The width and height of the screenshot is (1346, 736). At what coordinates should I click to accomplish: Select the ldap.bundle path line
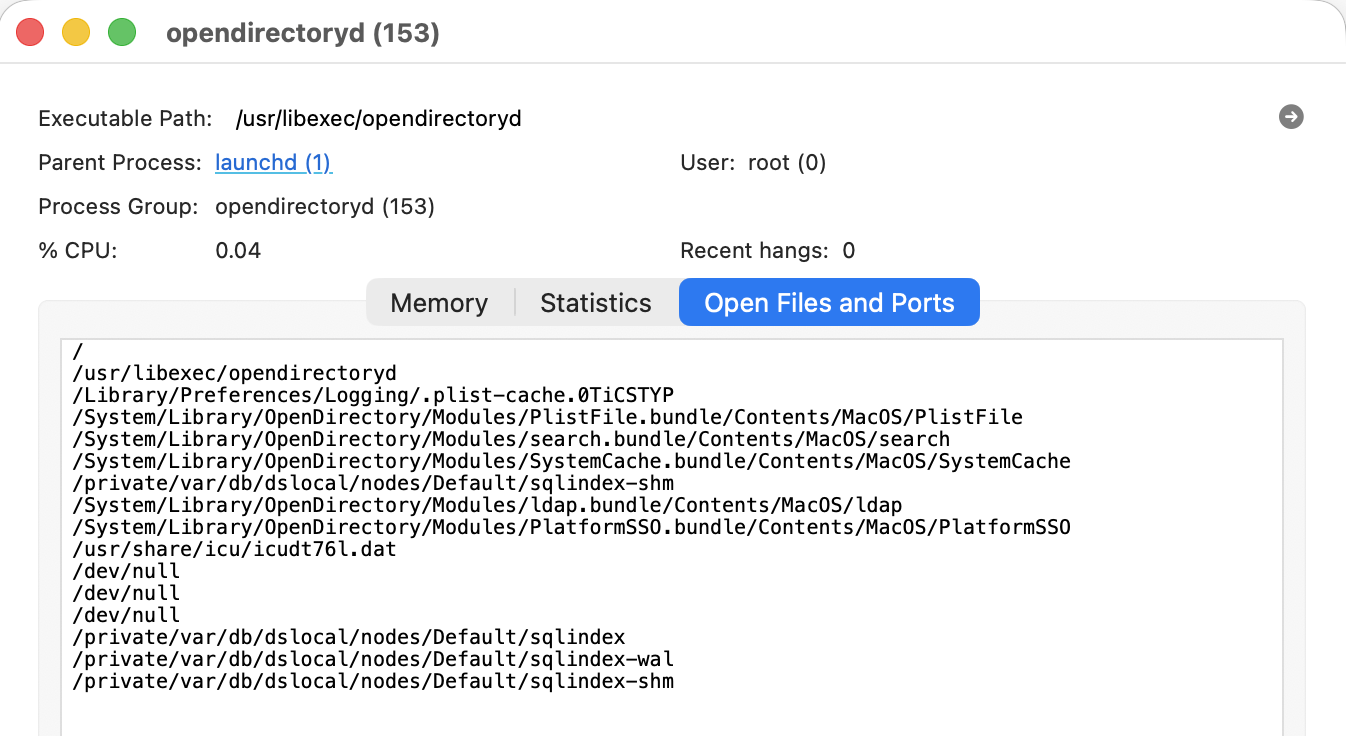coord(487,505)
